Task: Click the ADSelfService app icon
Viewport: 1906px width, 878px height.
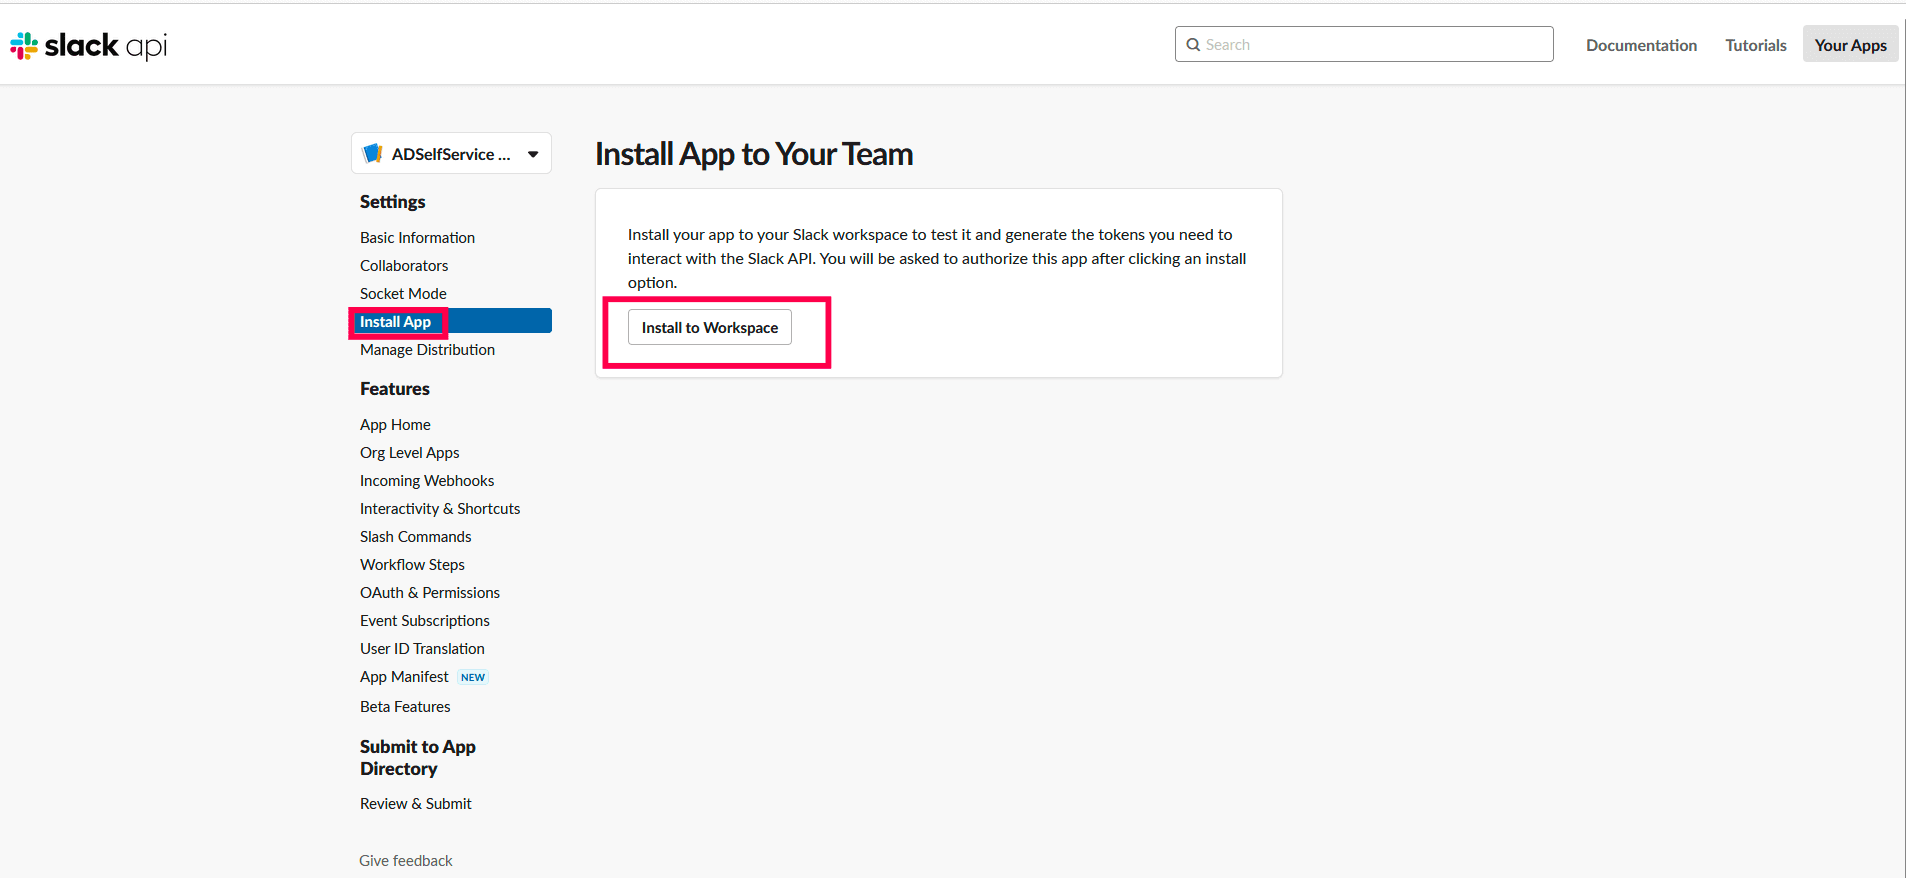Action: click(x=373, y=153)
